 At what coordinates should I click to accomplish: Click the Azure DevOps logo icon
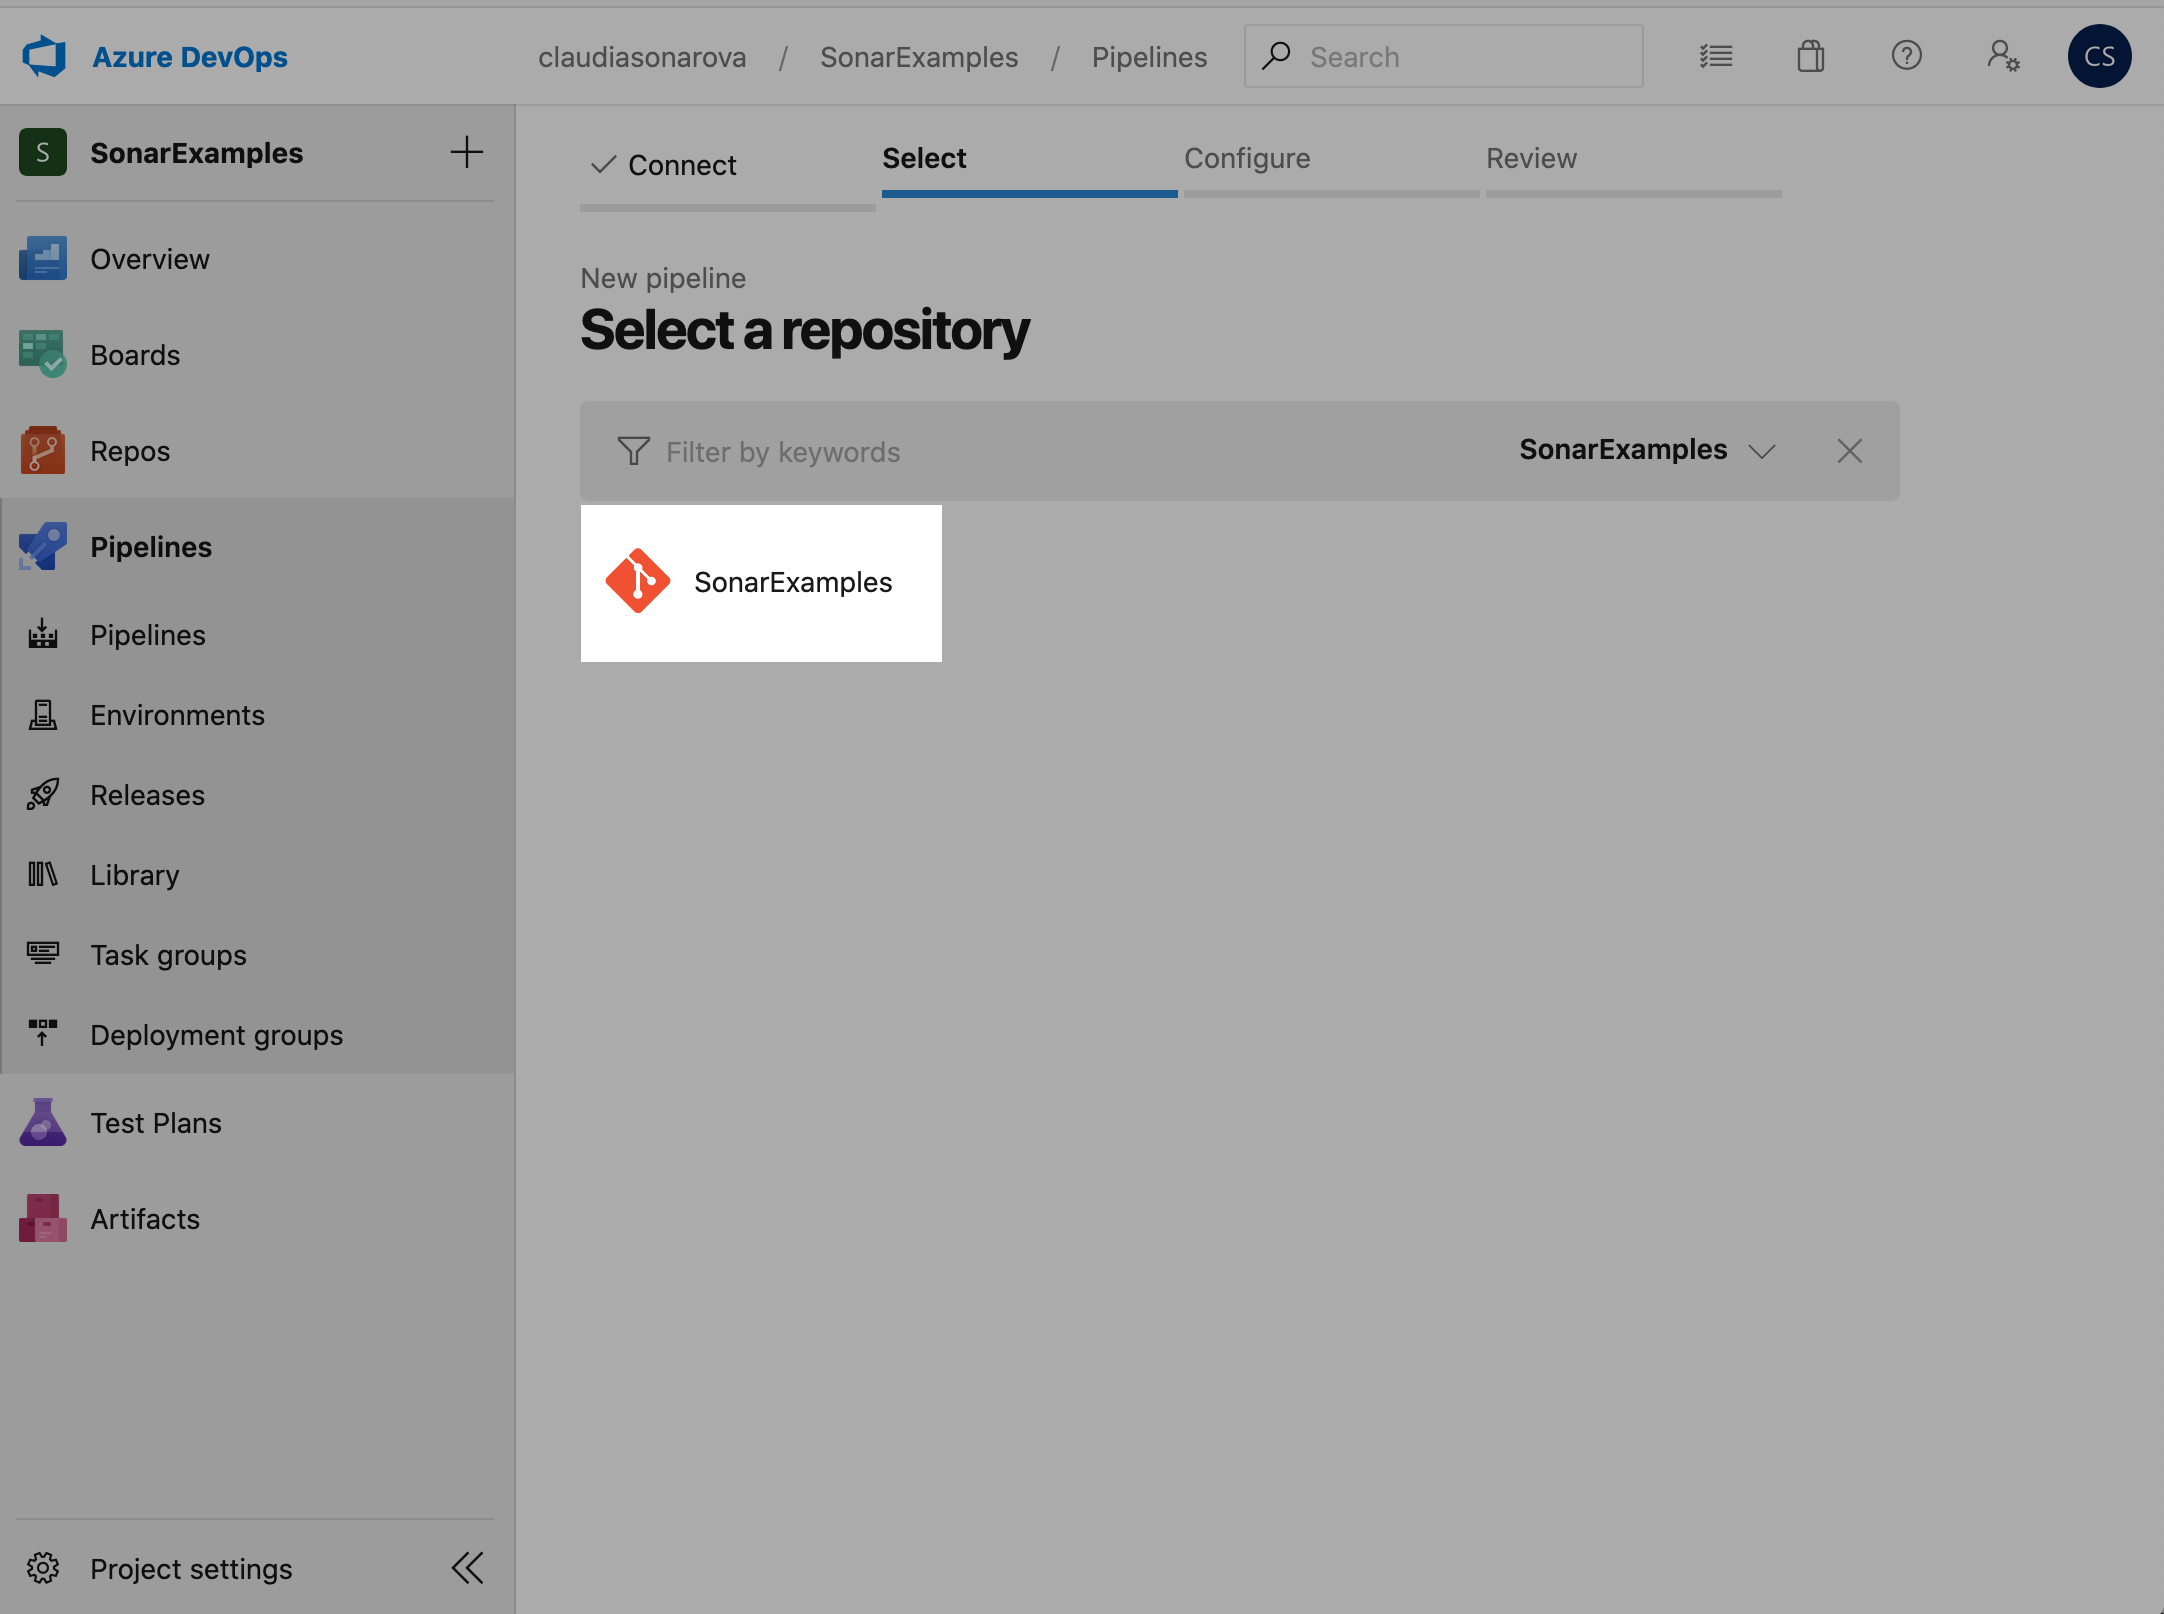(x=44, y=56)
